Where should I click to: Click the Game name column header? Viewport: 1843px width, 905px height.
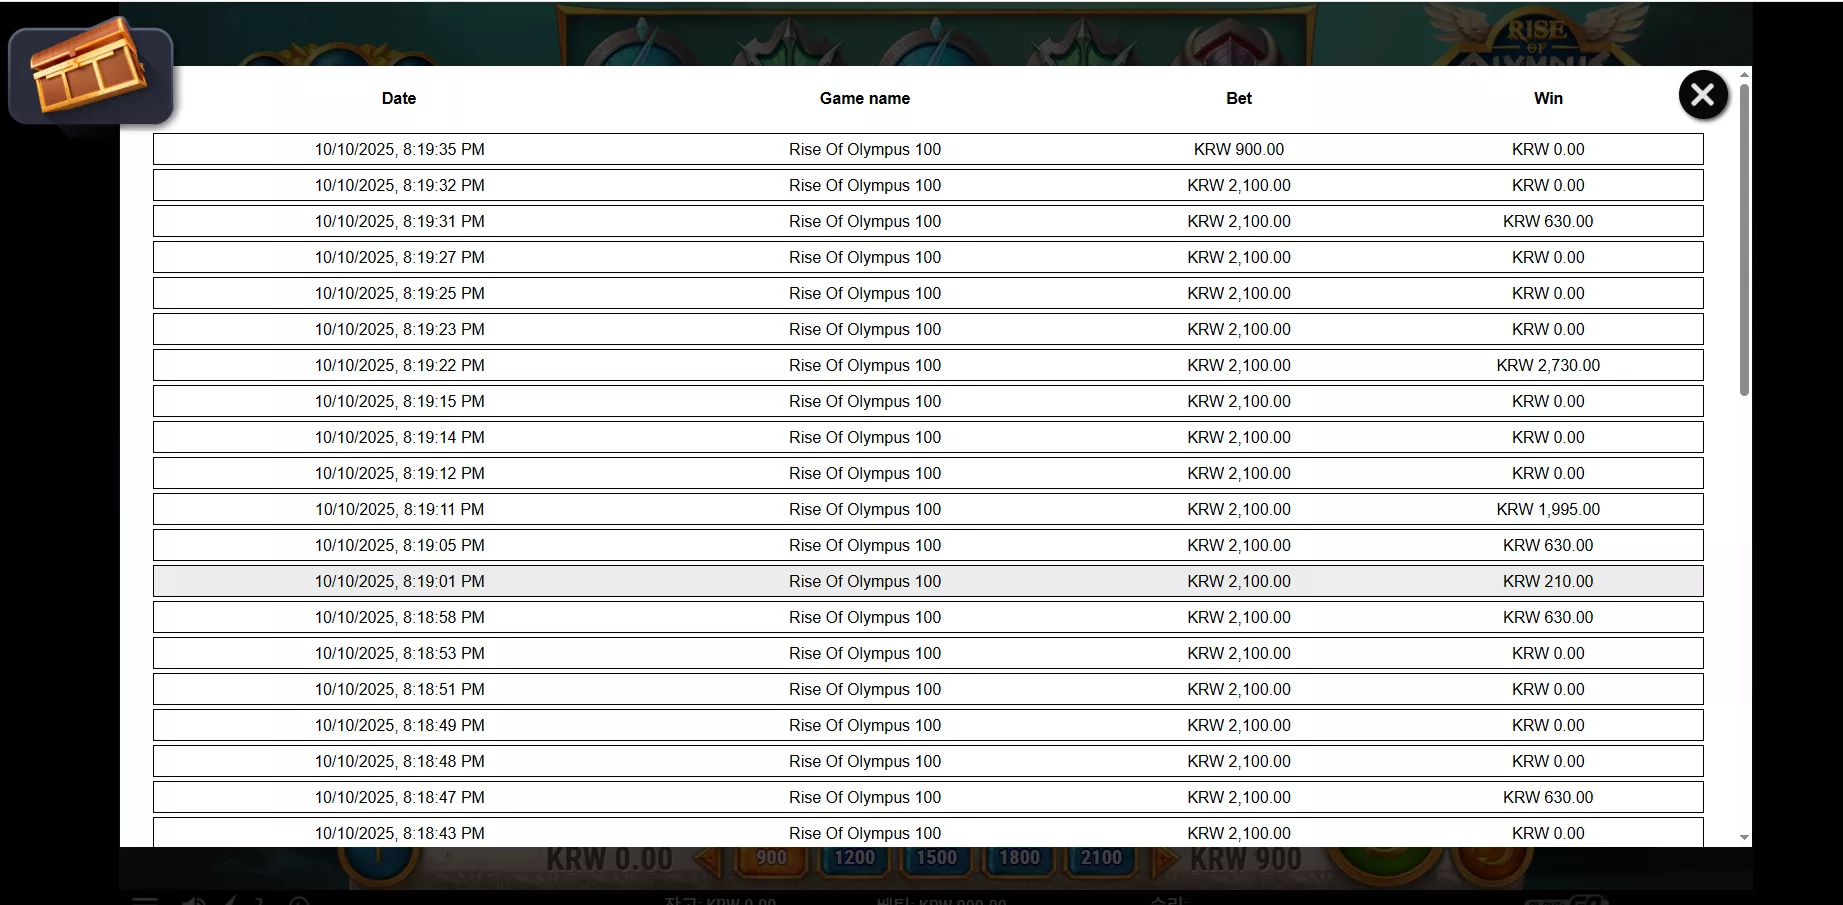point(865,98)
